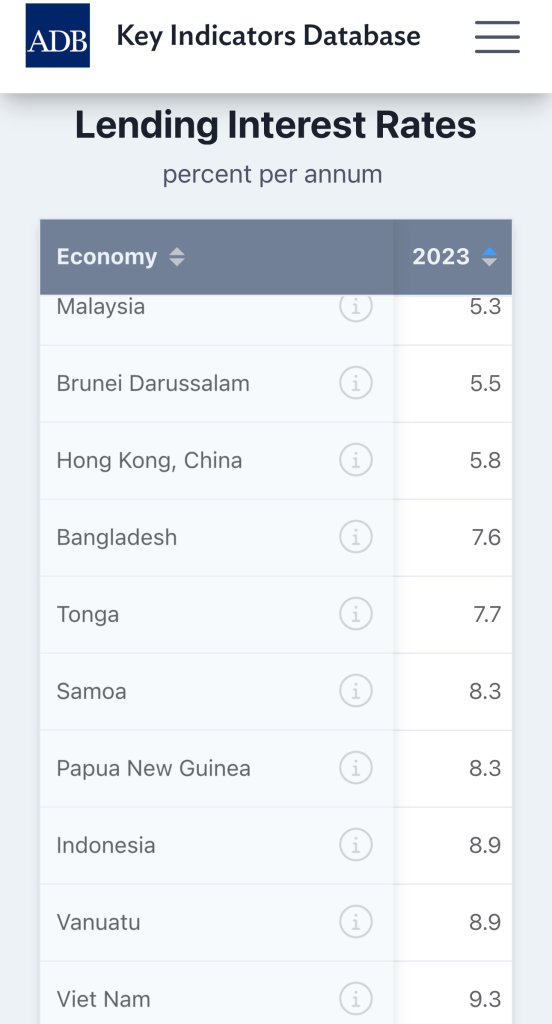
Task: Tap the info icon for Indonesia
Action: (x=356, y=845)
